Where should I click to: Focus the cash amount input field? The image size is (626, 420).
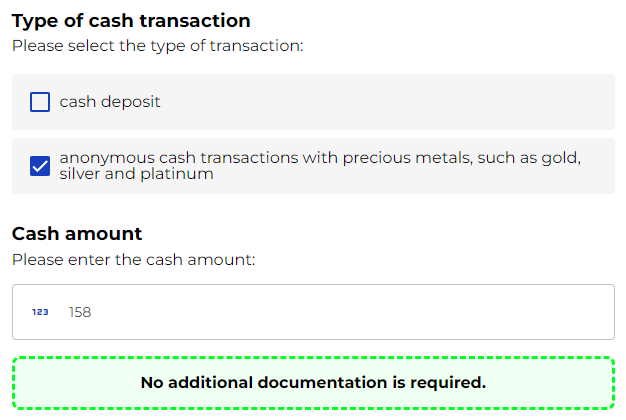[x=340, y=312]
